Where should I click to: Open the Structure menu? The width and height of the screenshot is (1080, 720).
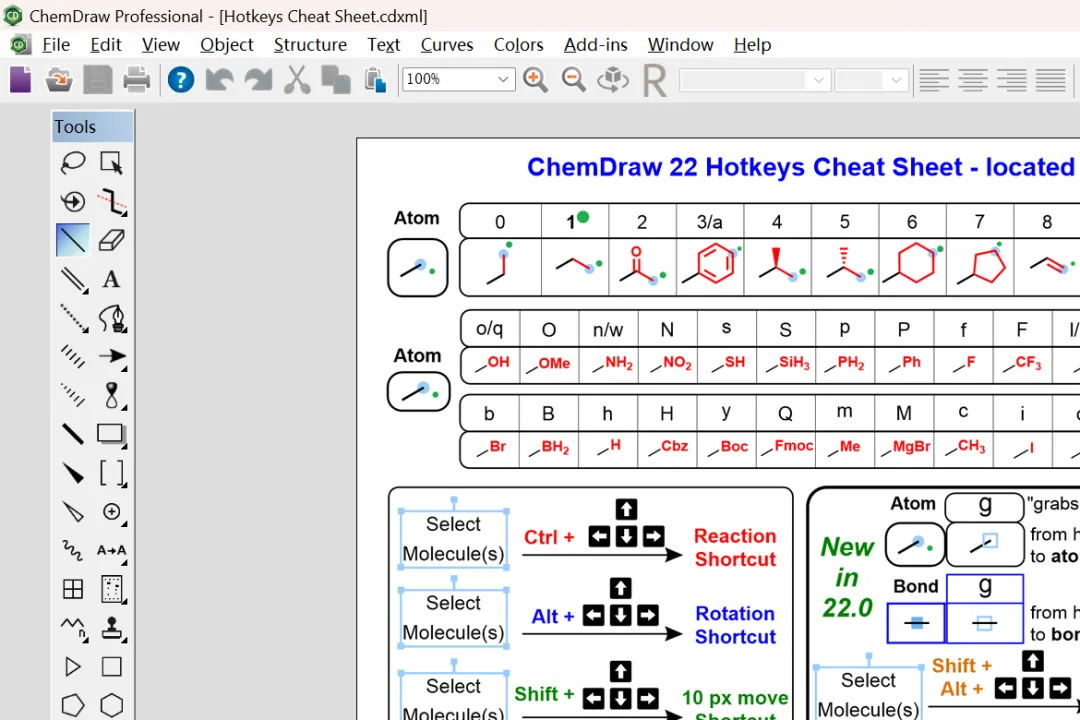point(310,45)
